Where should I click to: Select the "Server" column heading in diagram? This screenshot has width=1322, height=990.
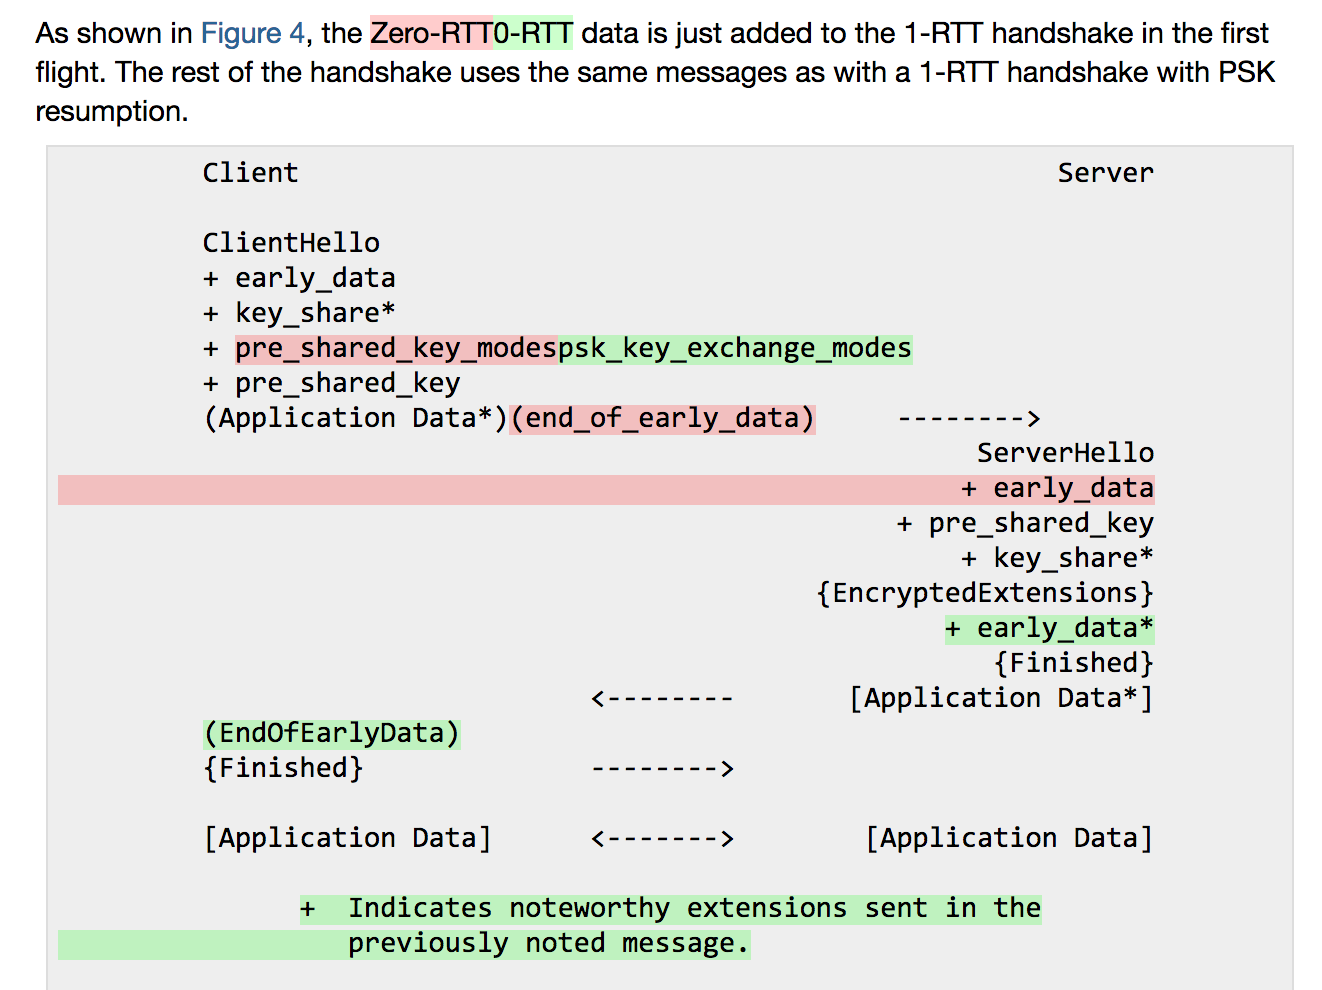point(1105,173)
